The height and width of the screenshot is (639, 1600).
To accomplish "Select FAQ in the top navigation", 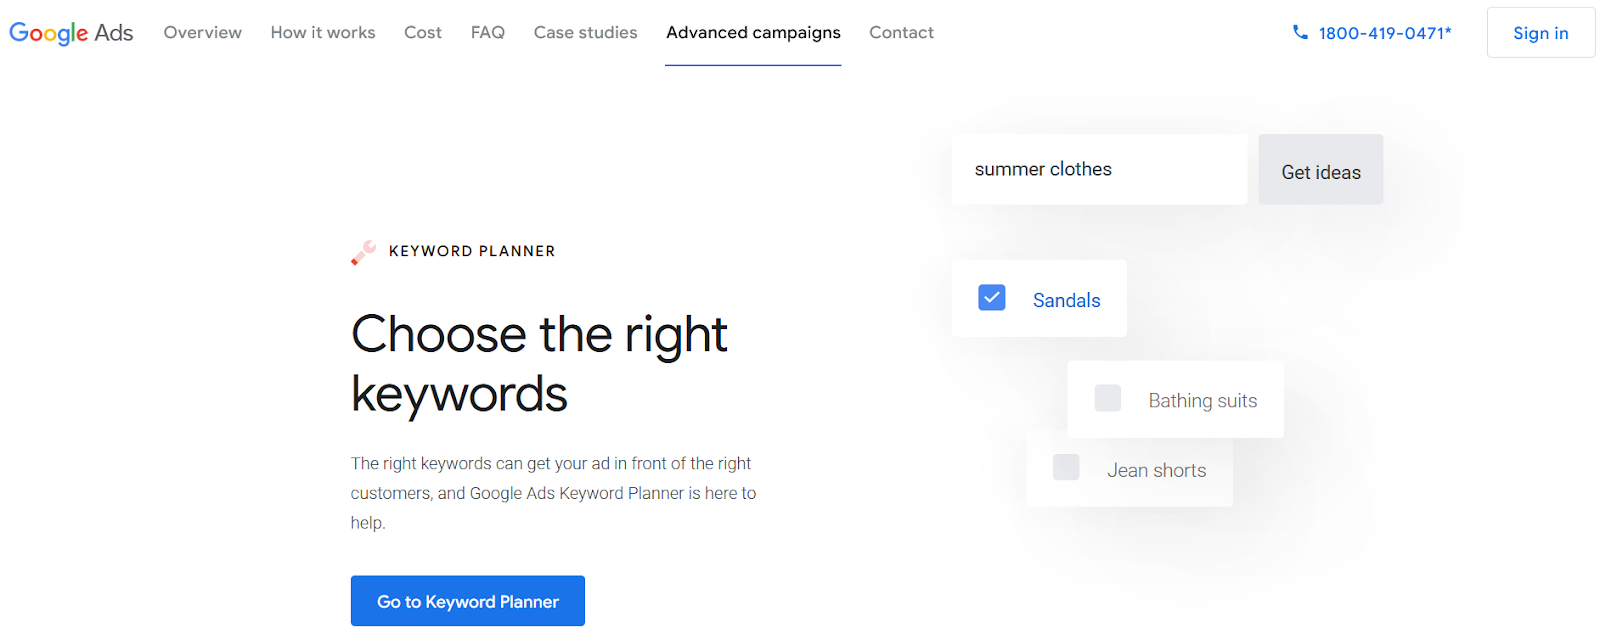I will tap(488, 33).
